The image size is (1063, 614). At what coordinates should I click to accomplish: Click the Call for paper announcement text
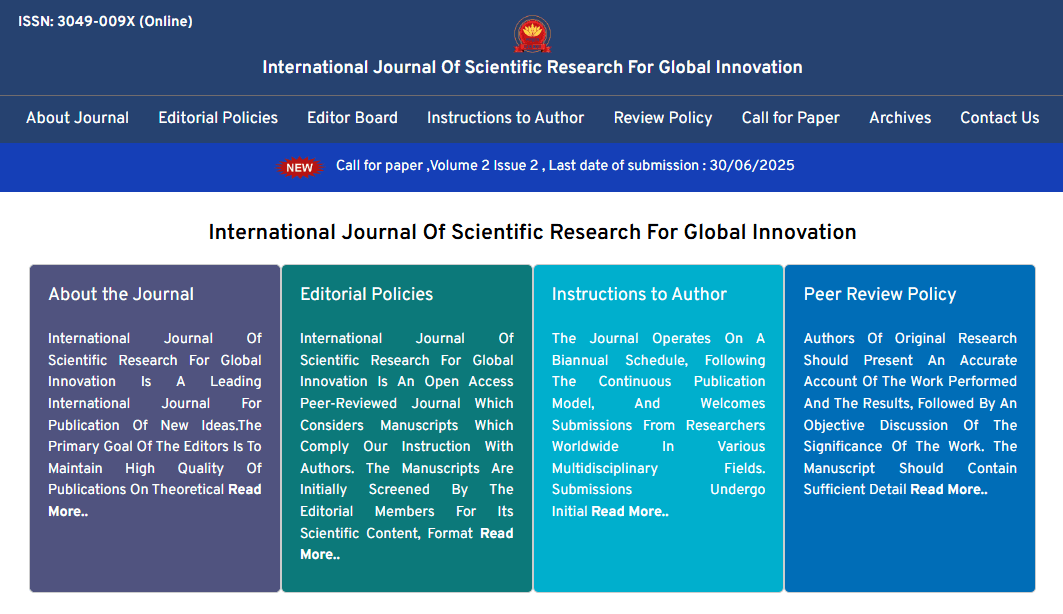click(x=565, y=166)
